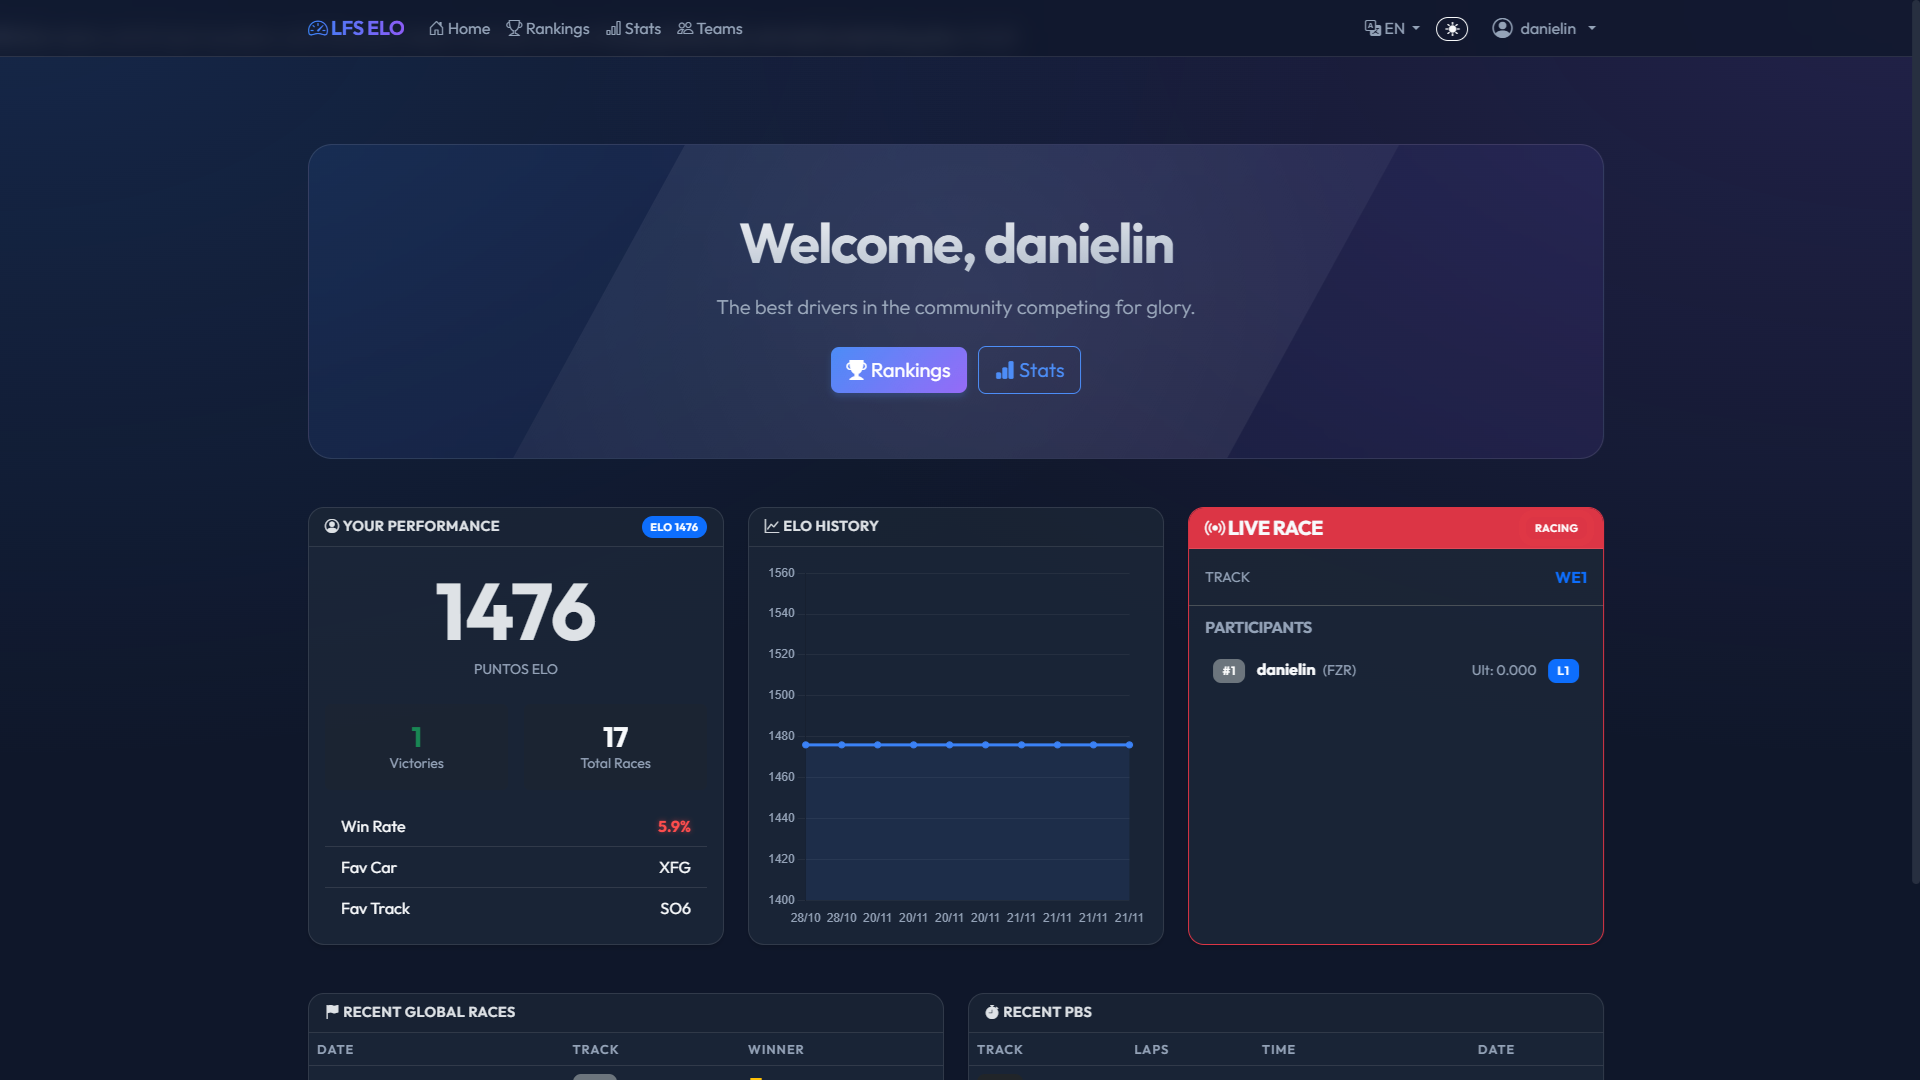Click the page vertical scrollbar
This screenshot has width=1920, height=1080.
1914,440
